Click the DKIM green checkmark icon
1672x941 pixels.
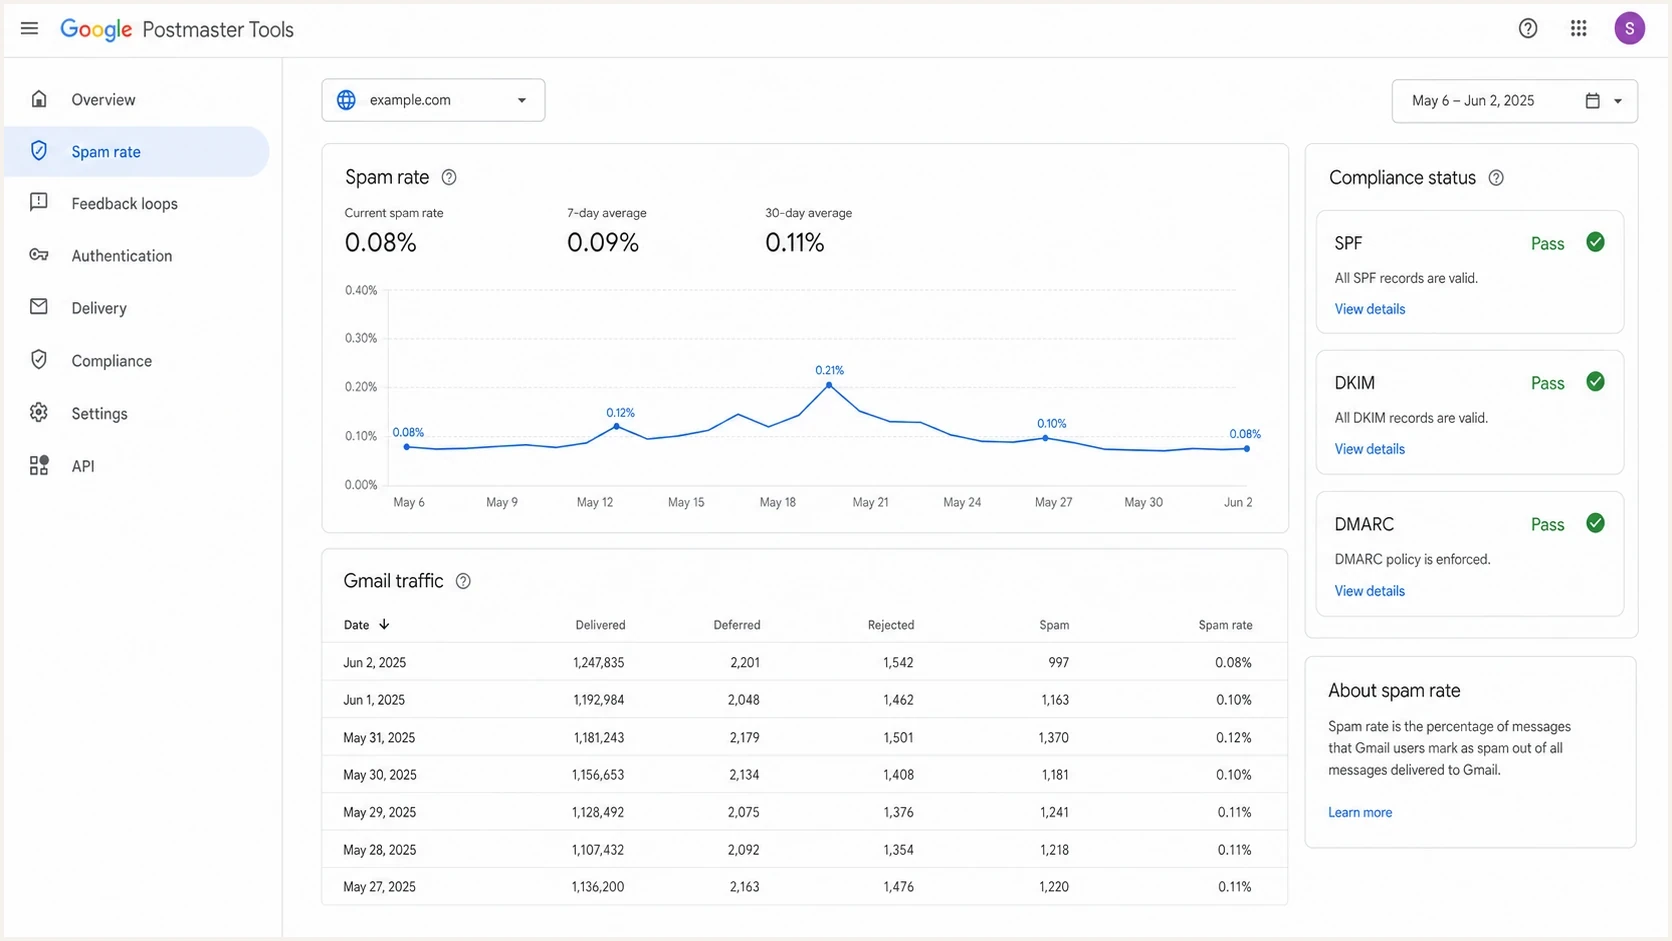click(1595, 382)
